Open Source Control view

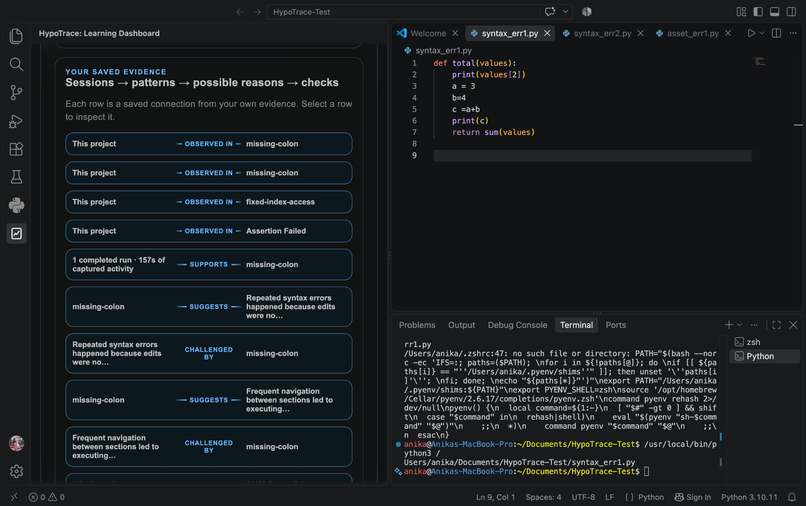[x=16, y=93]
